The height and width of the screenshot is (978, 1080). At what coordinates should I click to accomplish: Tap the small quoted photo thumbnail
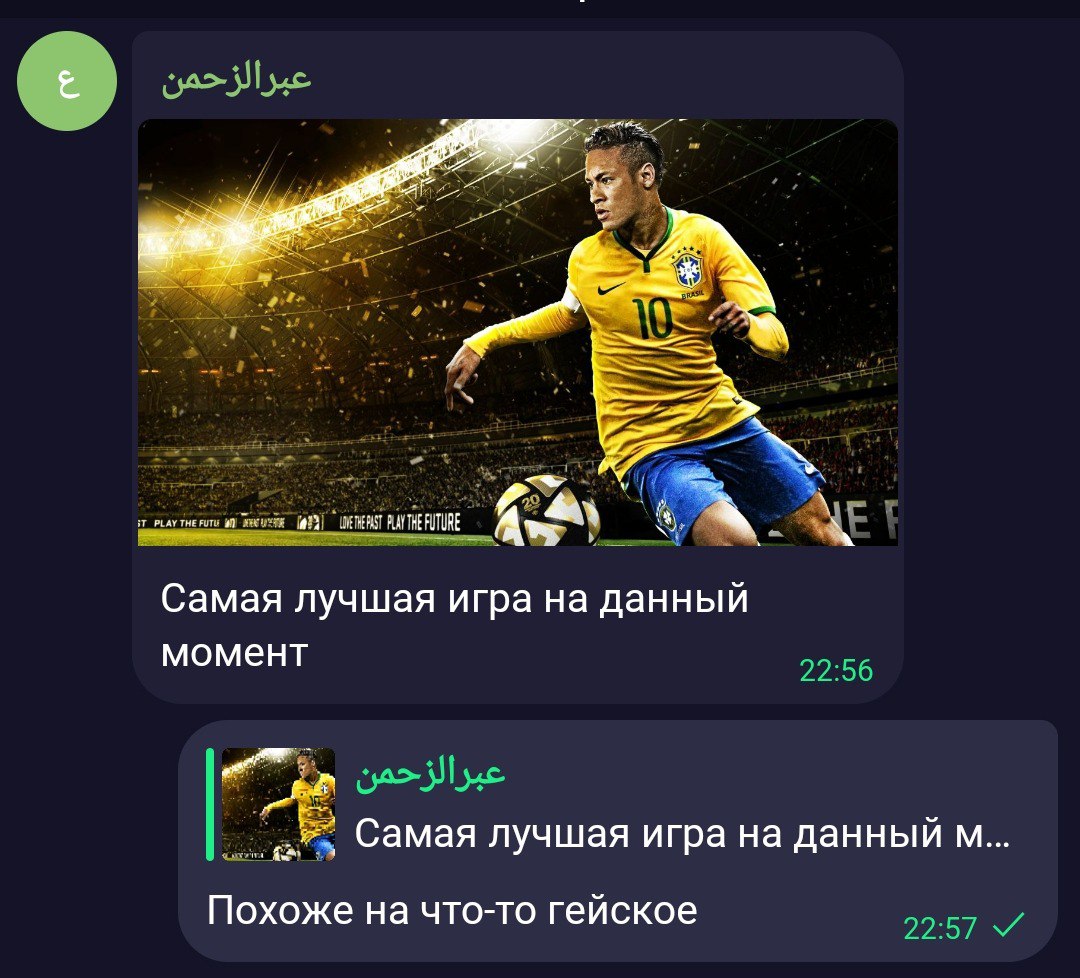[x=278, y=804]
